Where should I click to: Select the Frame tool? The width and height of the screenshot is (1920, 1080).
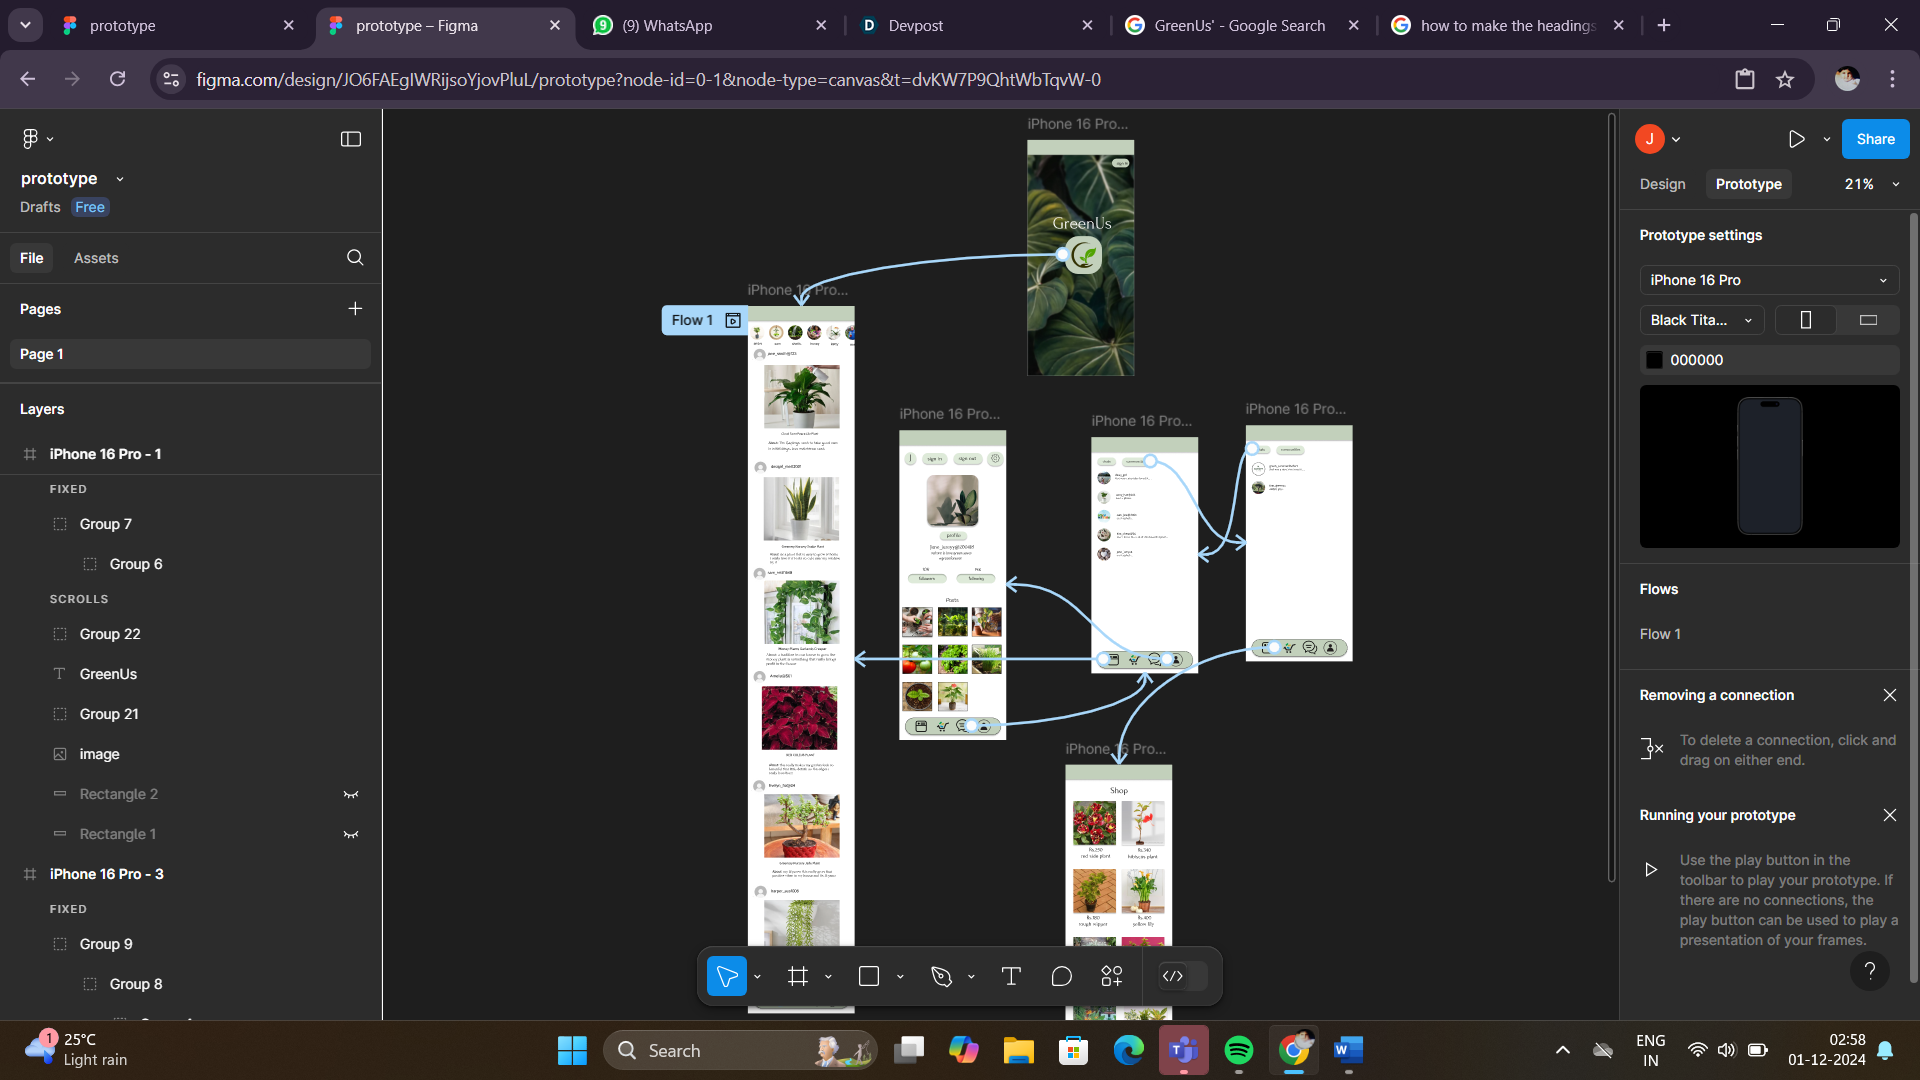click(x=797, y=976)
